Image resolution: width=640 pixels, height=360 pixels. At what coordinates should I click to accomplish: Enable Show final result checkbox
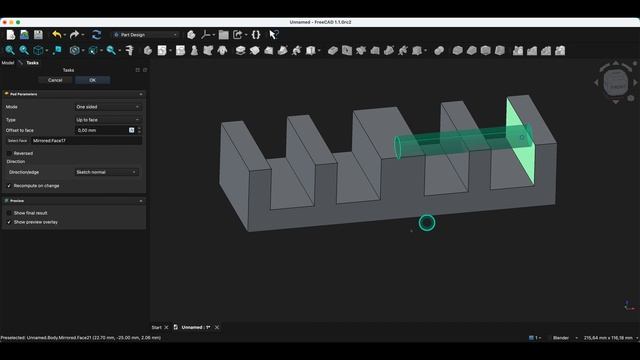pos(9,213)
